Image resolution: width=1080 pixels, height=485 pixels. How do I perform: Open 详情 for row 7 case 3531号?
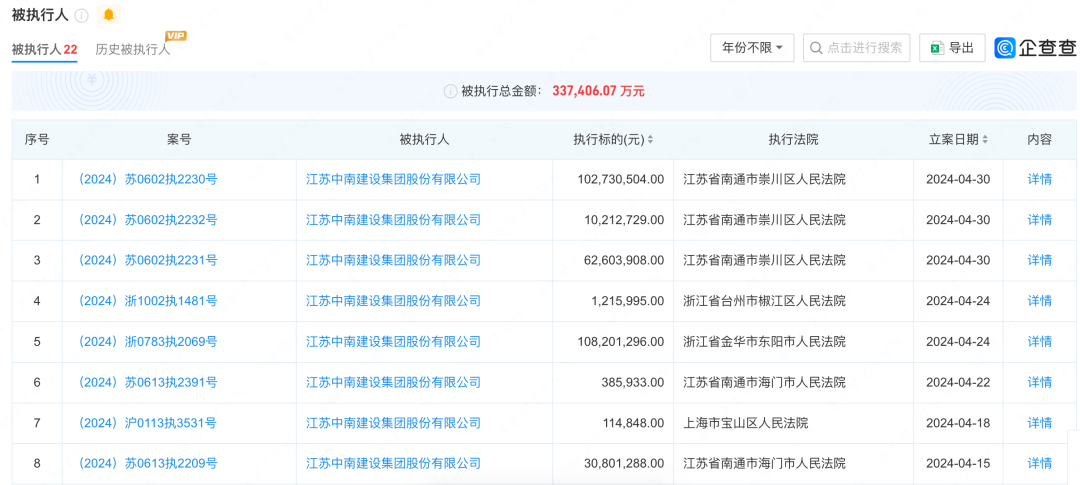pyautogui.click(x=1039, y=423)
